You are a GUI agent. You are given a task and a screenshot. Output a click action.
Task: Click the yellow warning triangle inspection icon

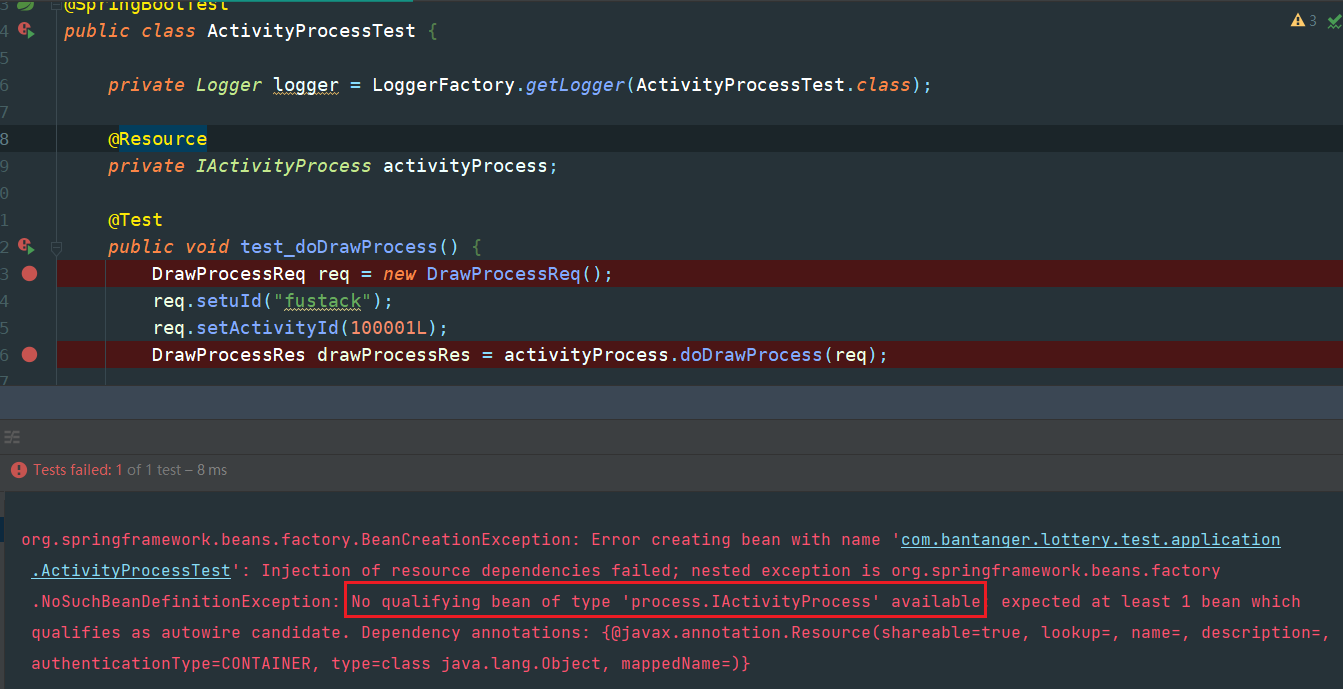click(1297, 20)
